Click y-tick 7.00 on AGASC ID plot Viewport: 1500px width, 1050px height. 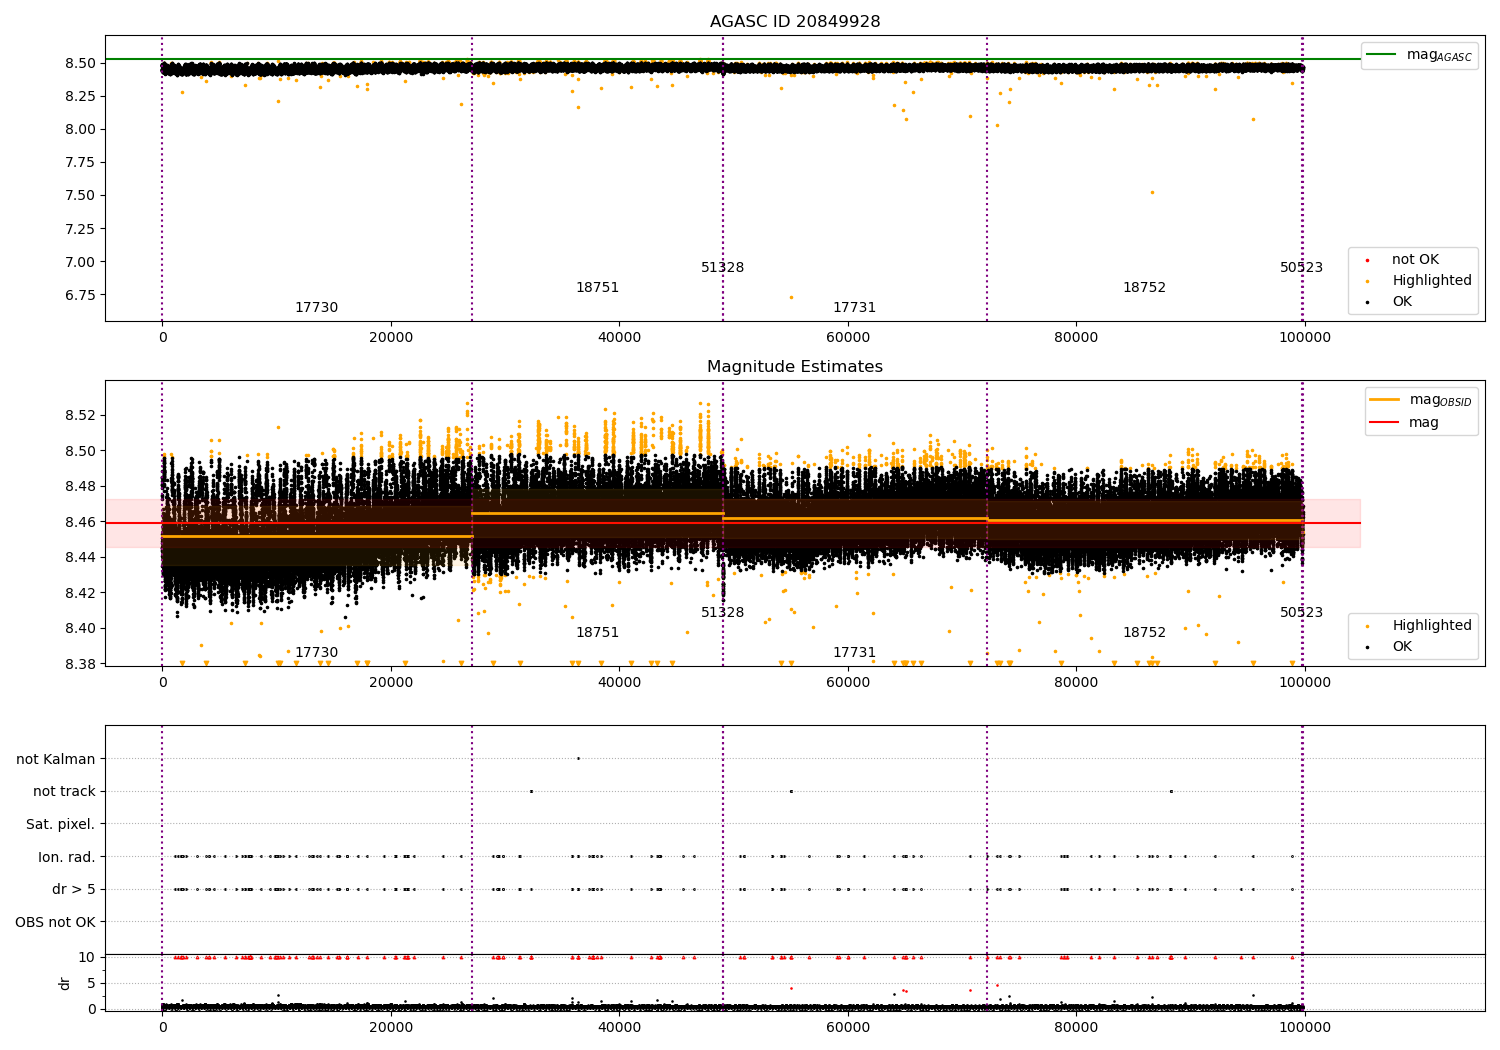pos(79,262)
